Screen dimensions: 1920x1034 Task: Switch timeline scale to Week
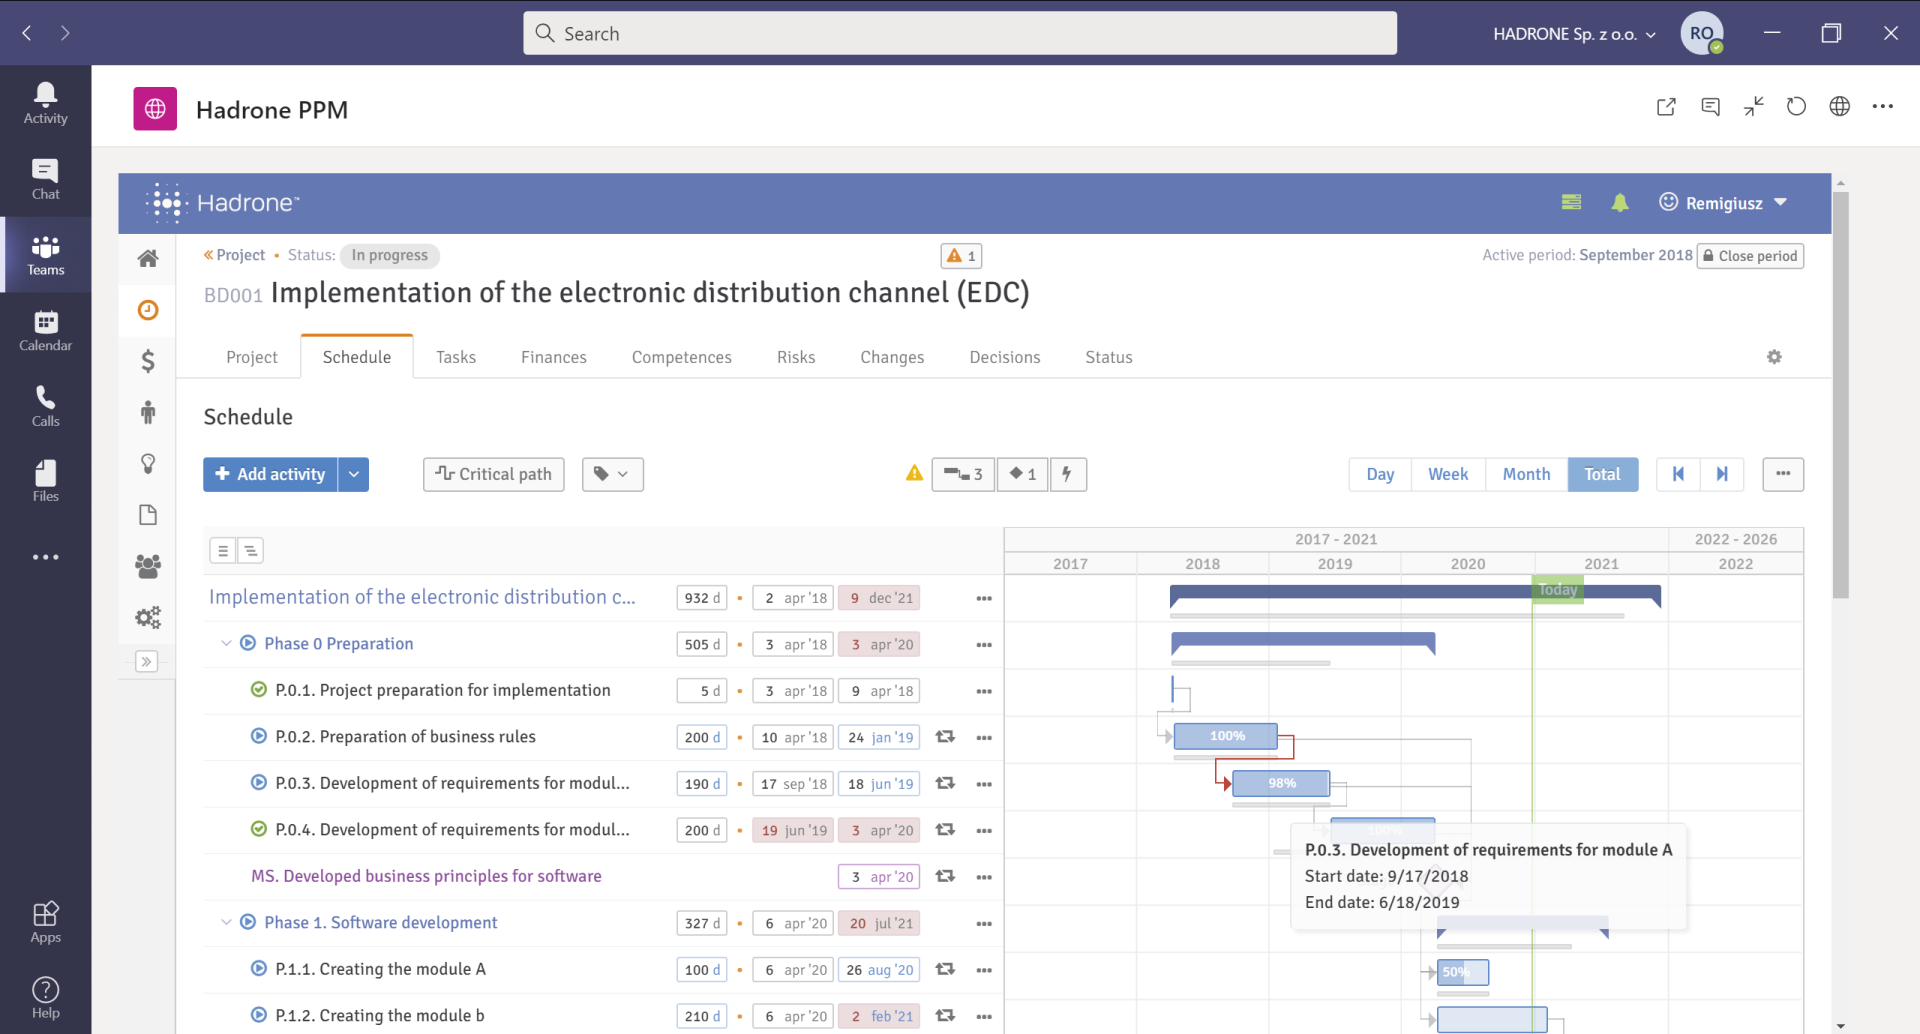point(1448,474)
